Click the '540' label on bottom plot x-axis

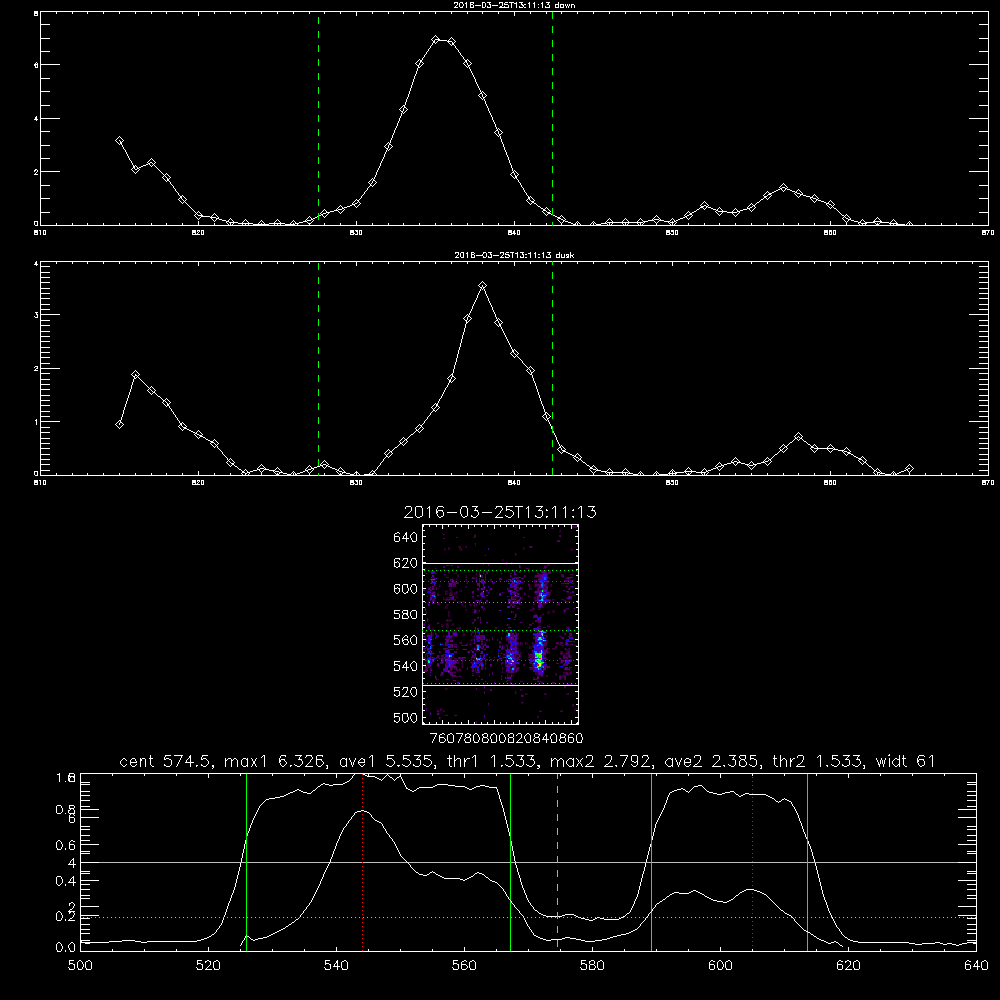pyautogui.click(x=336, y=966)
